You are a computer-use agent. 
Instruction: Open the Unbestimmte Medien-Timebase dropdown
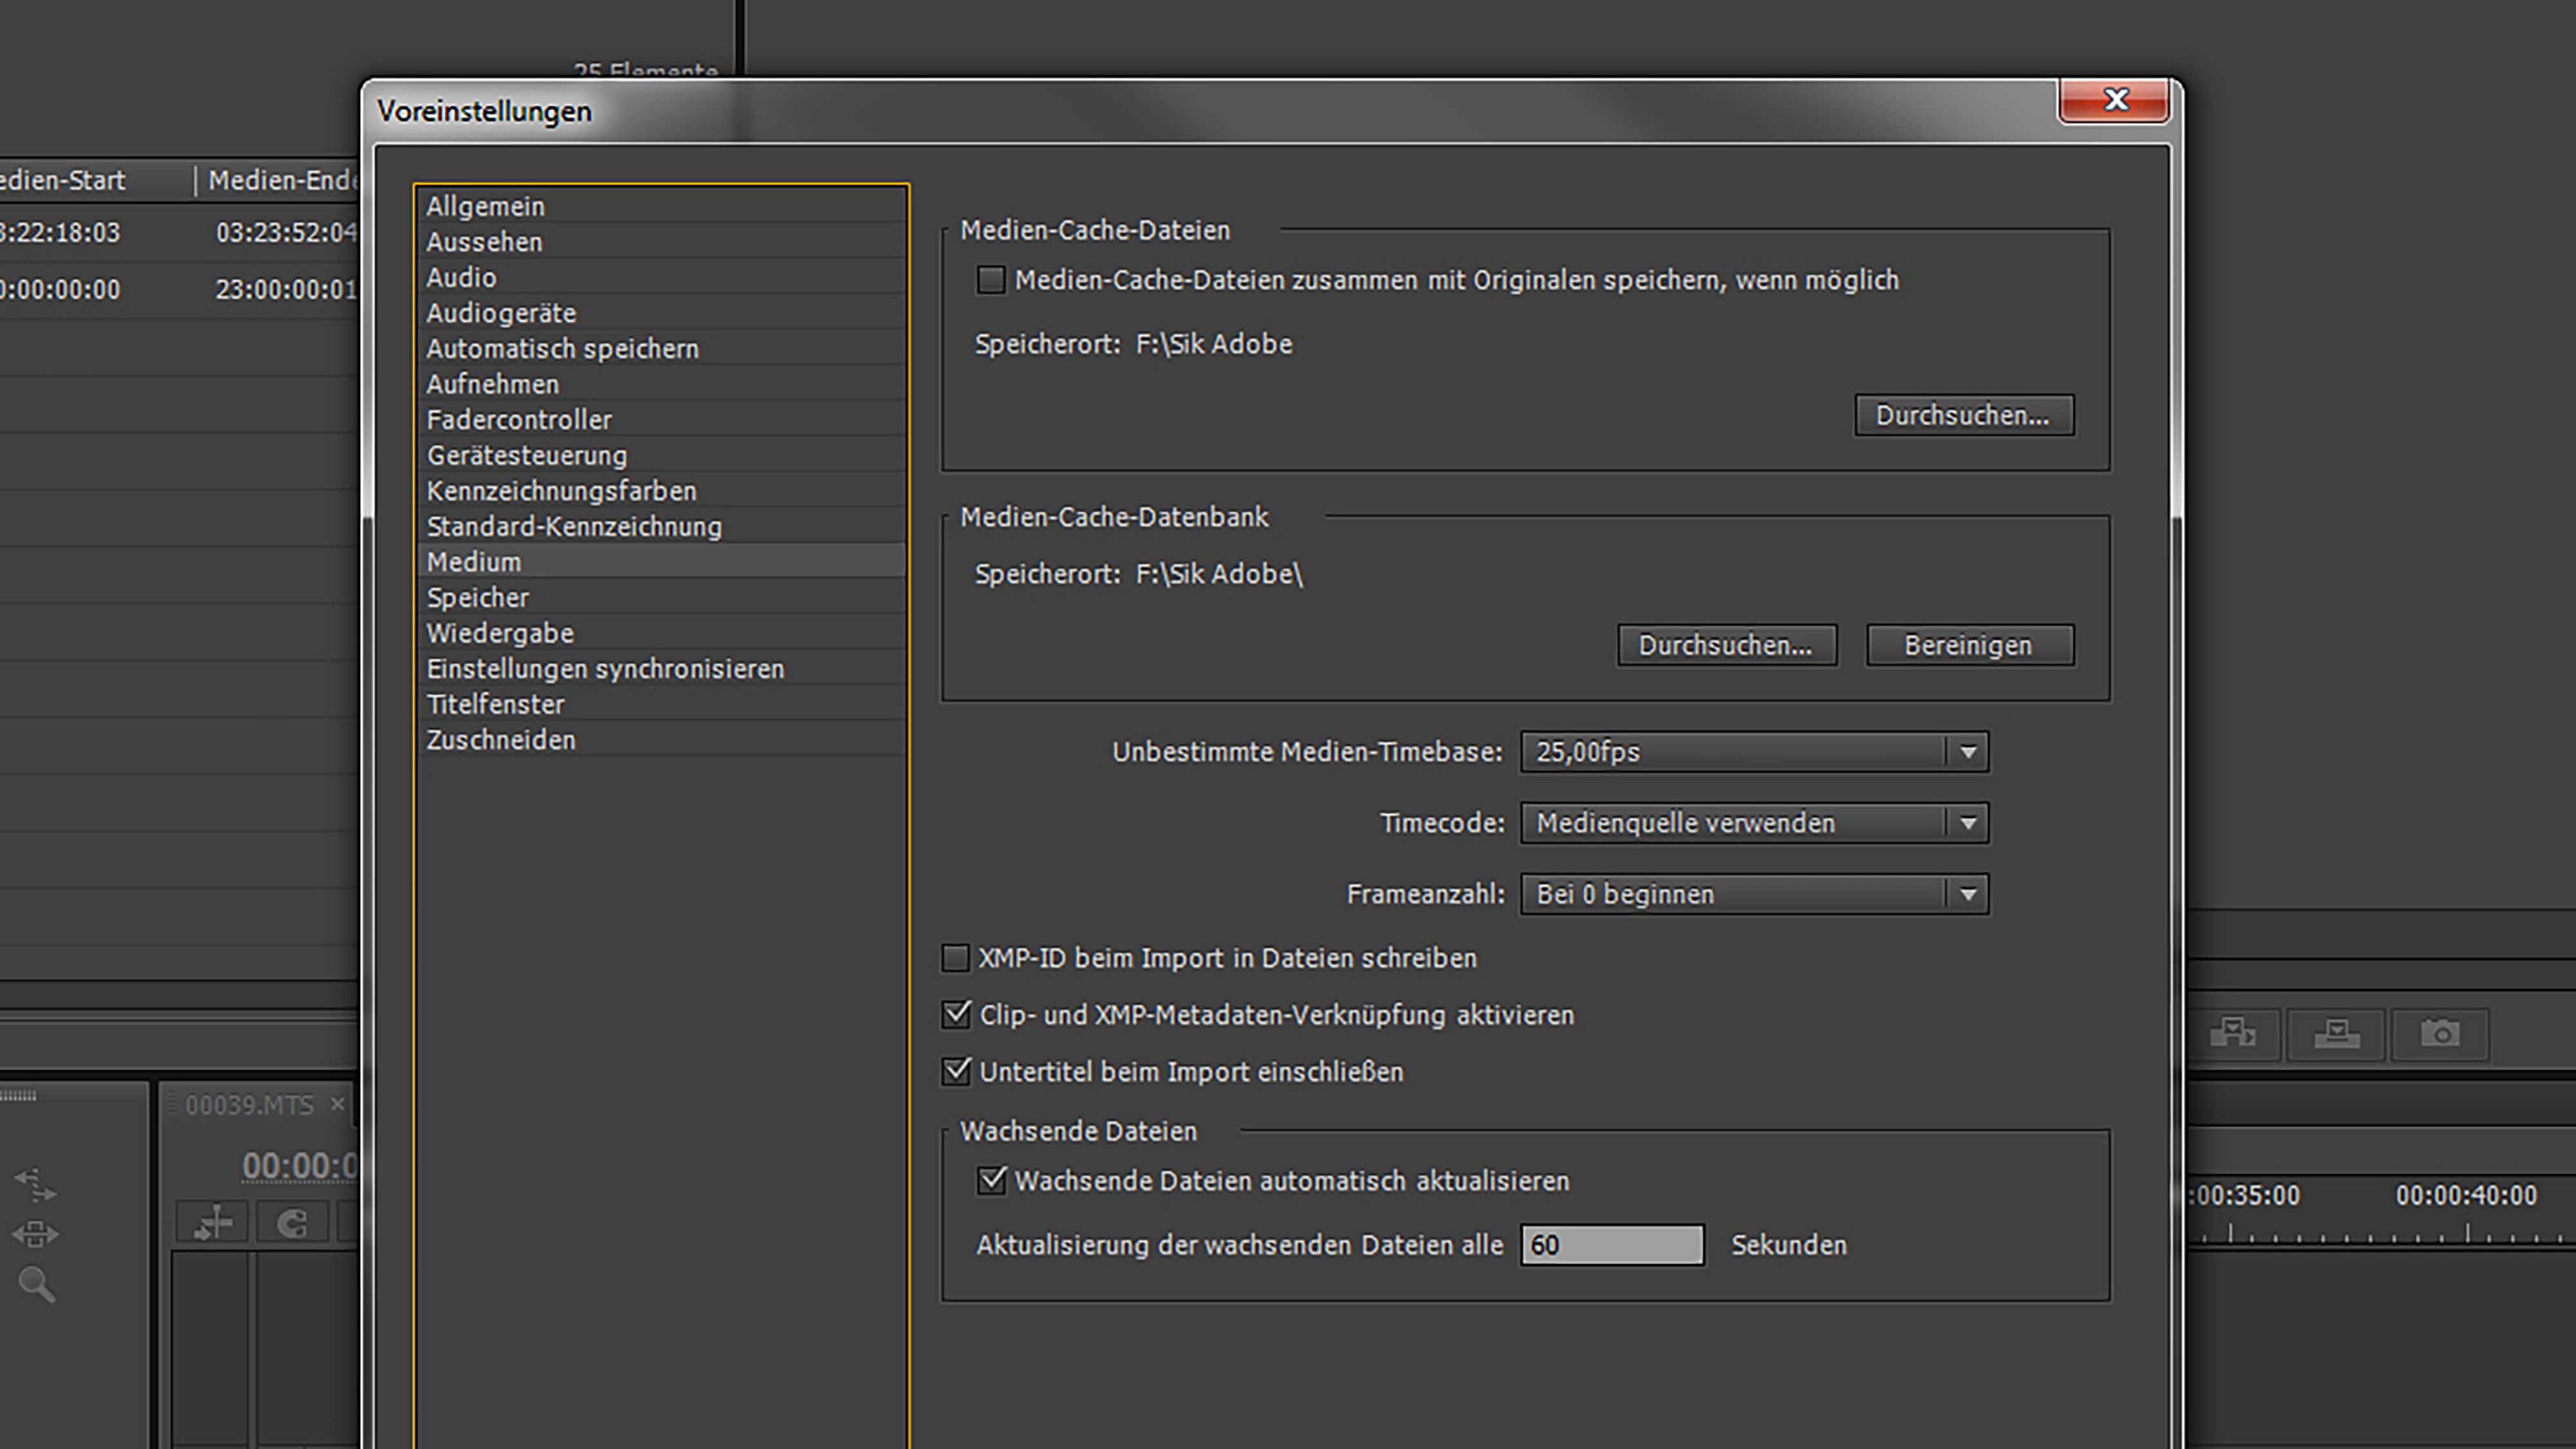pyautogui.click(x=1754, y=752)
